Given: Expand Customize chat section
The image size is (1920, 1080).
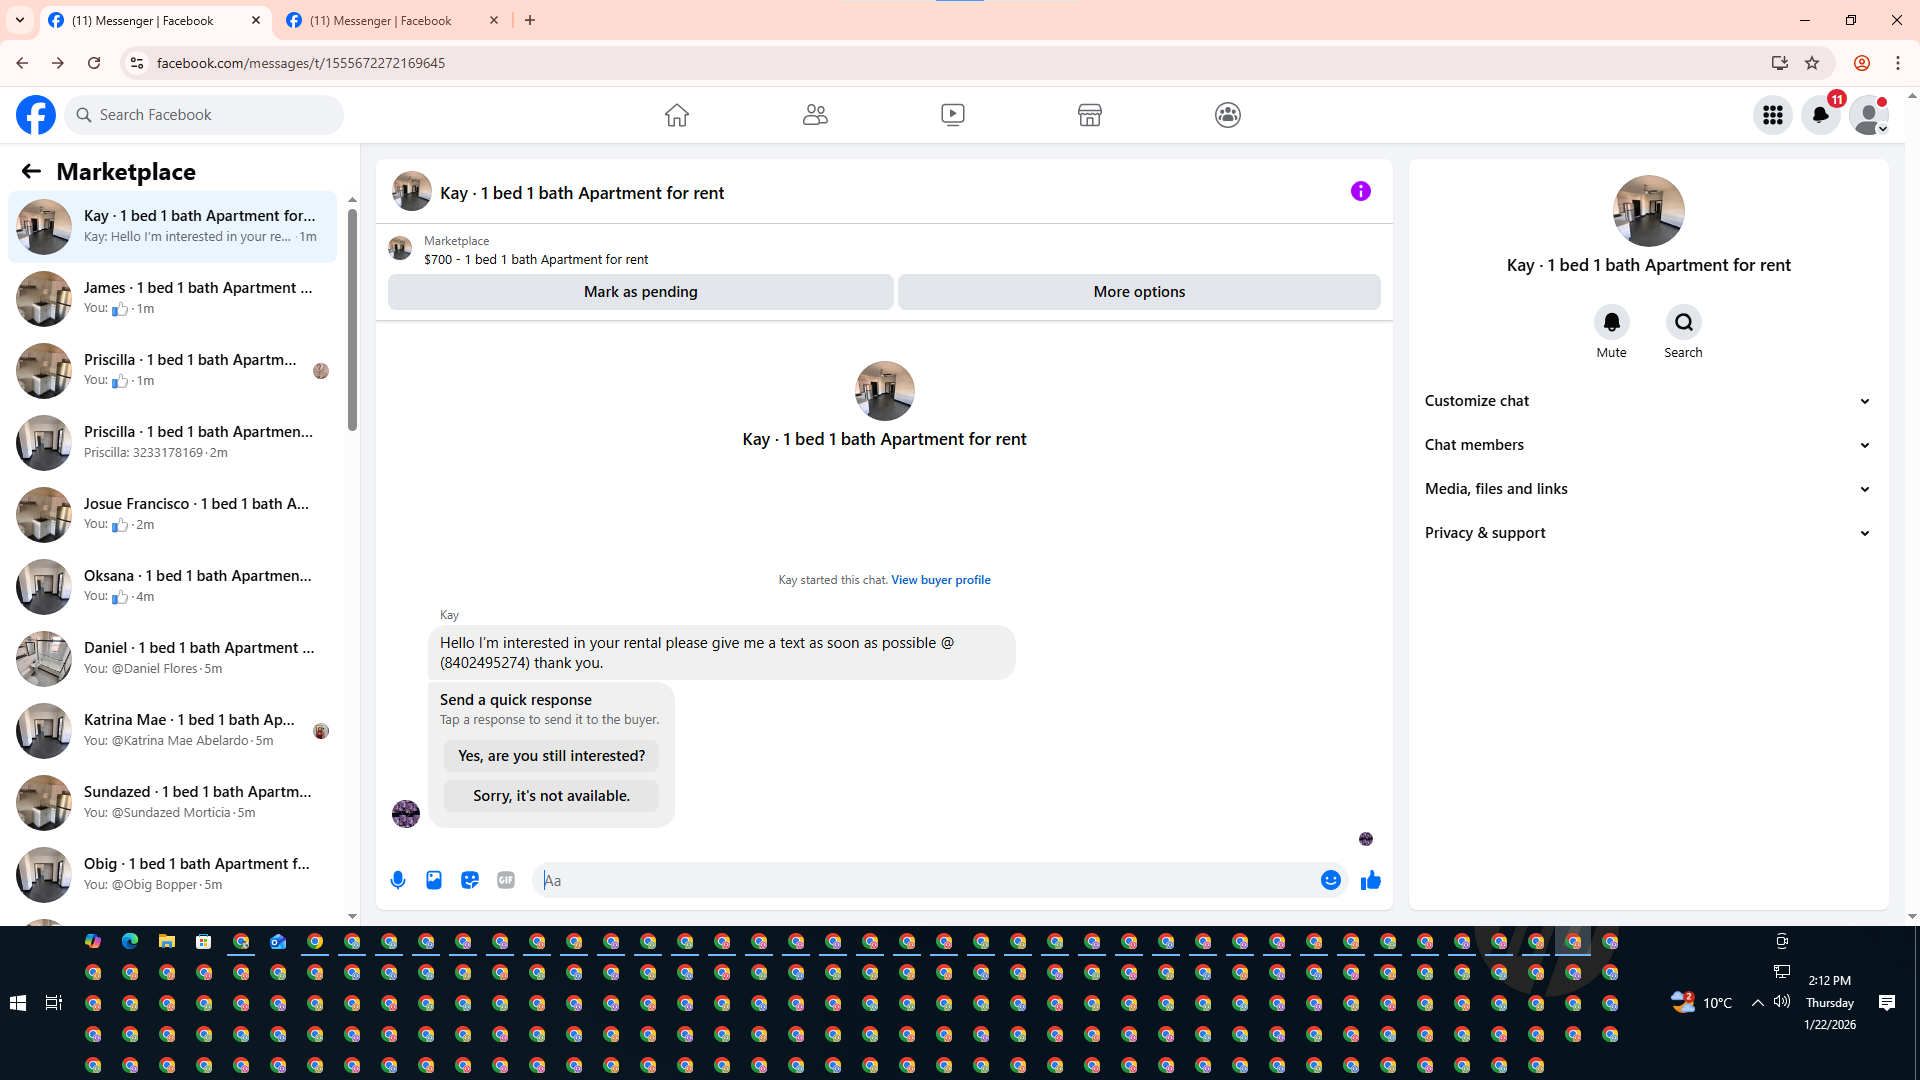Looking at the screenshot, I should pos(1649,401).
